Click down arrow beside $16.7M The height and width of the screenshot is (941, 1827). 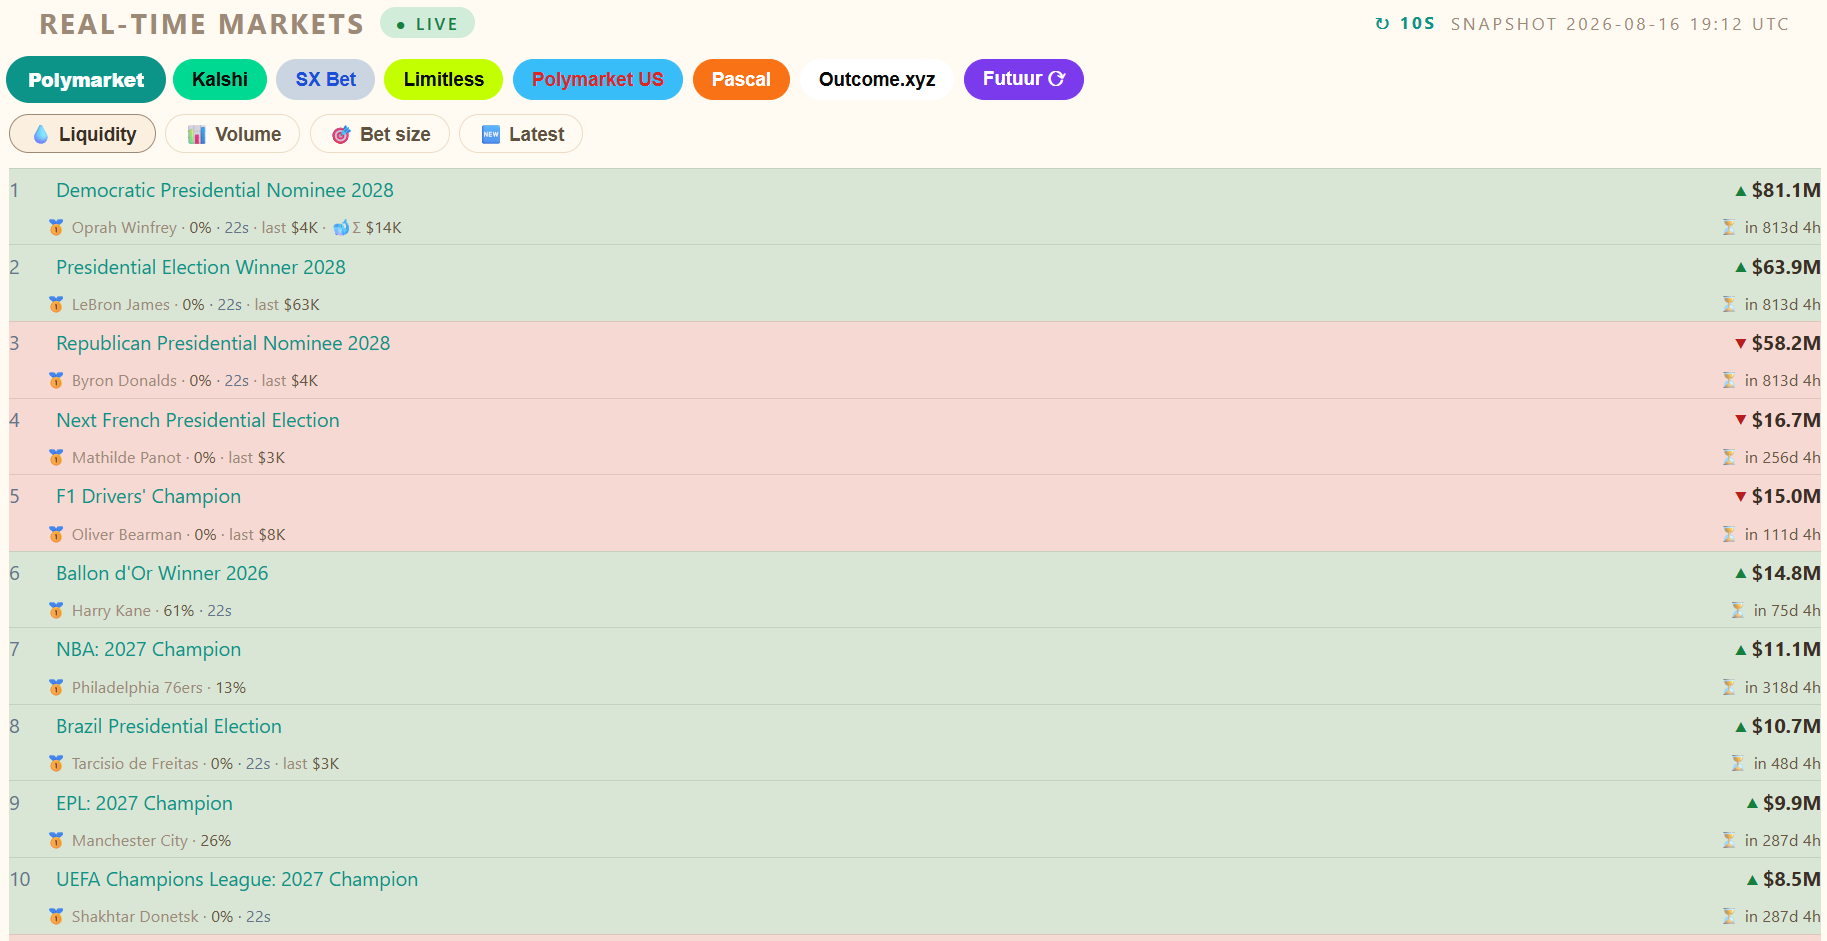click(1741, 420)
